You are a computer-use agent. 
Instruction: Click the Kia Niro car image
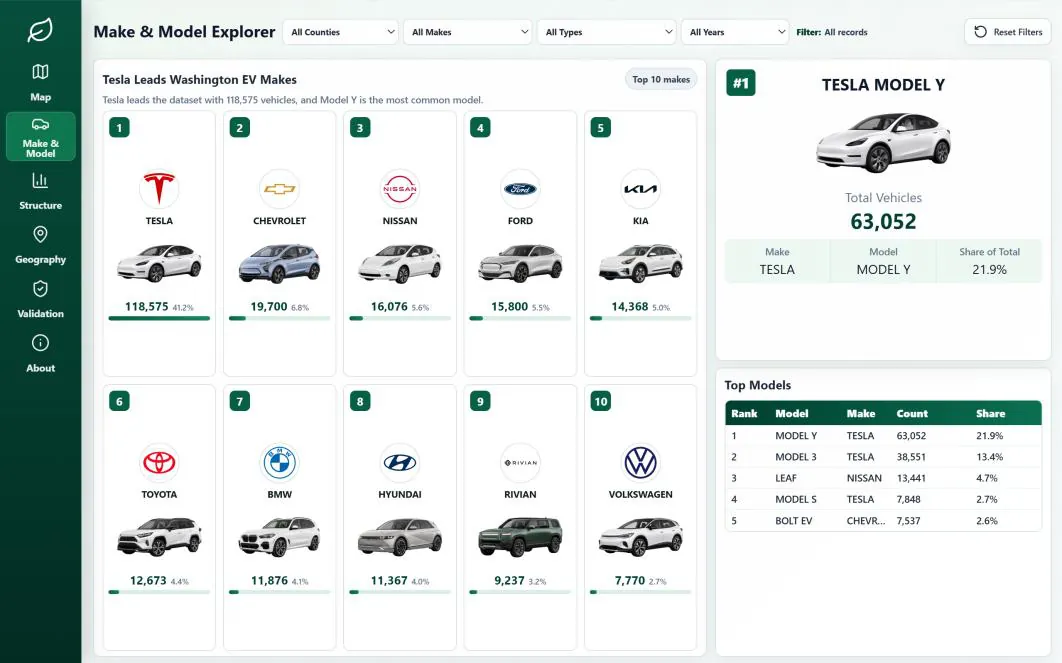pos(640,263)
